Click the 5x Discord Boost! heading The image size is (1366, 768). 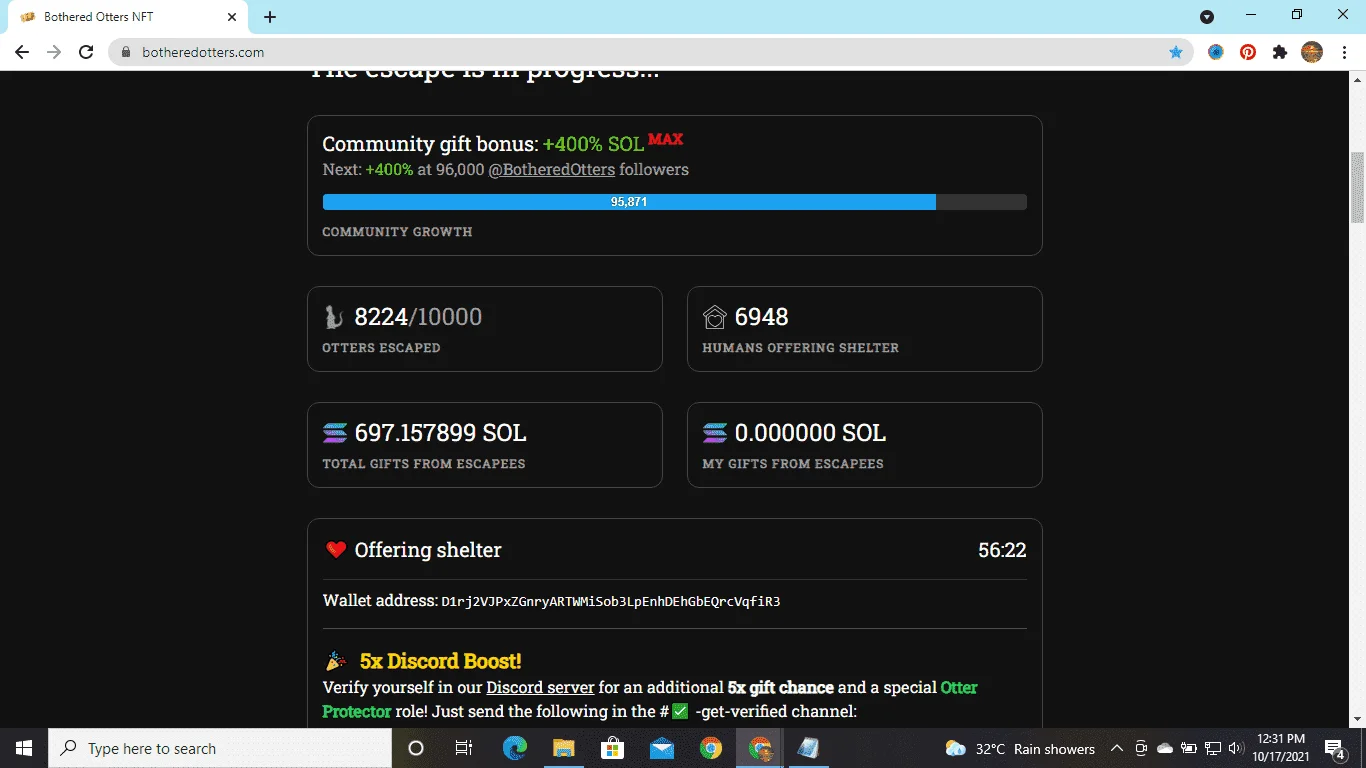[x=440, y=661]
